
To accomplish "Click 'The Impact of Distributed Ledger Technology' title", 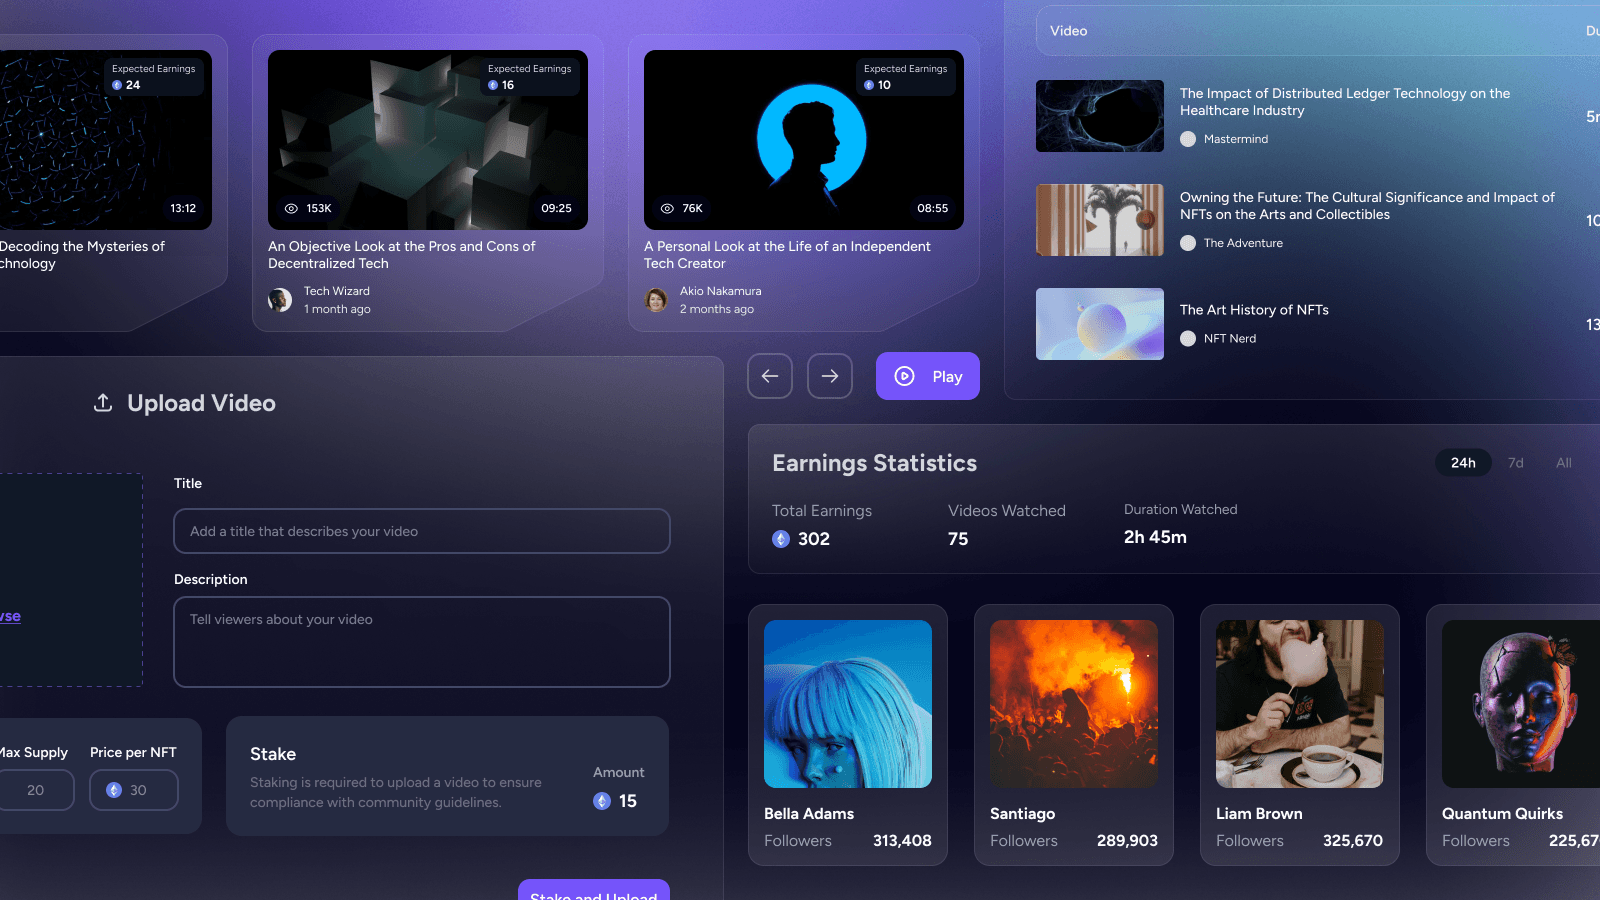I will click(1345, 102).
